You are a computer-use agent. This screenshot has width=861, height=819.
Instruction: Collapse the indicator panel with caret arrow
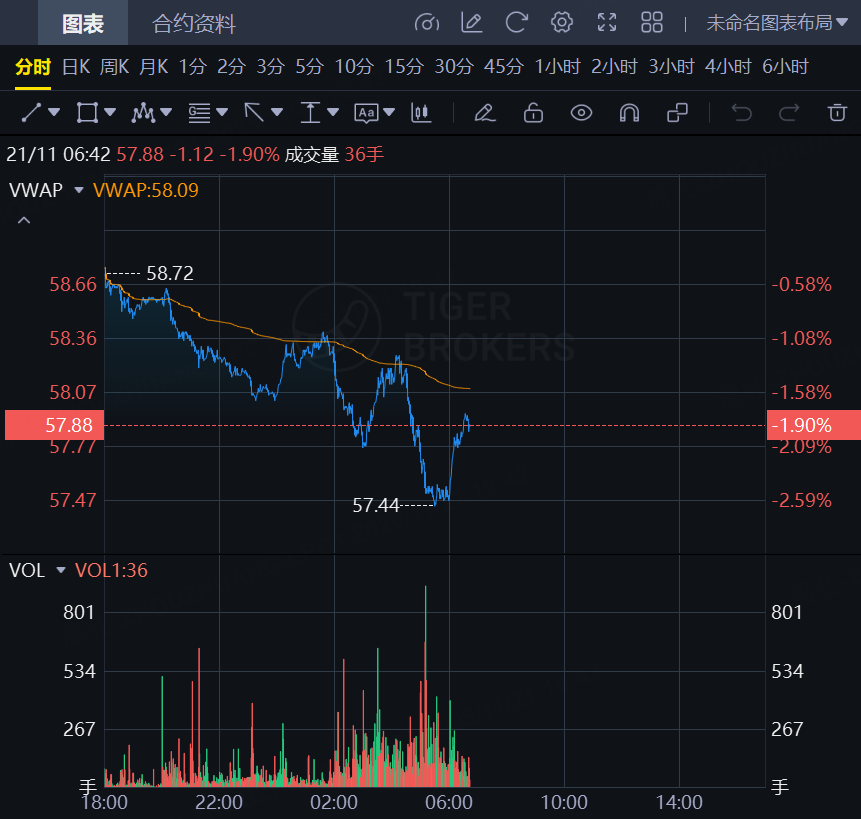tap(24, 219)
